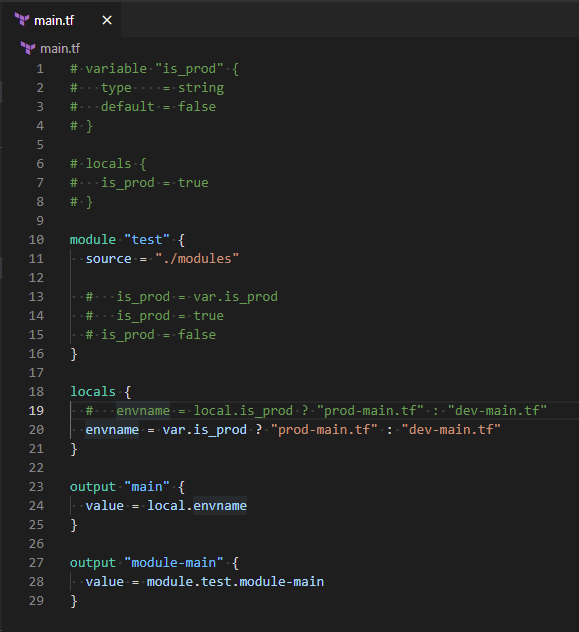Click "prod-main.tf" string on line 20
The width and height of the screenshot is (579, 632).
click(x=324, y=430)
